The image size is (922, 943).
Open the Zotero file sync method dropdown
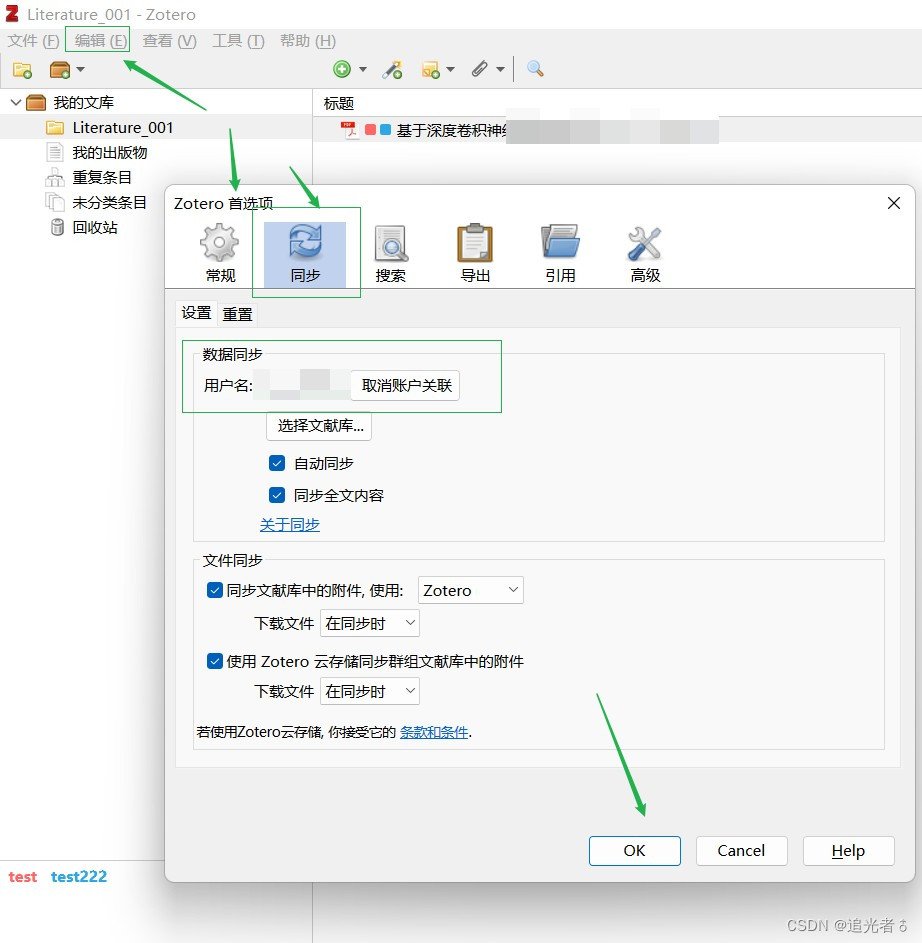[x=470, y=590]
